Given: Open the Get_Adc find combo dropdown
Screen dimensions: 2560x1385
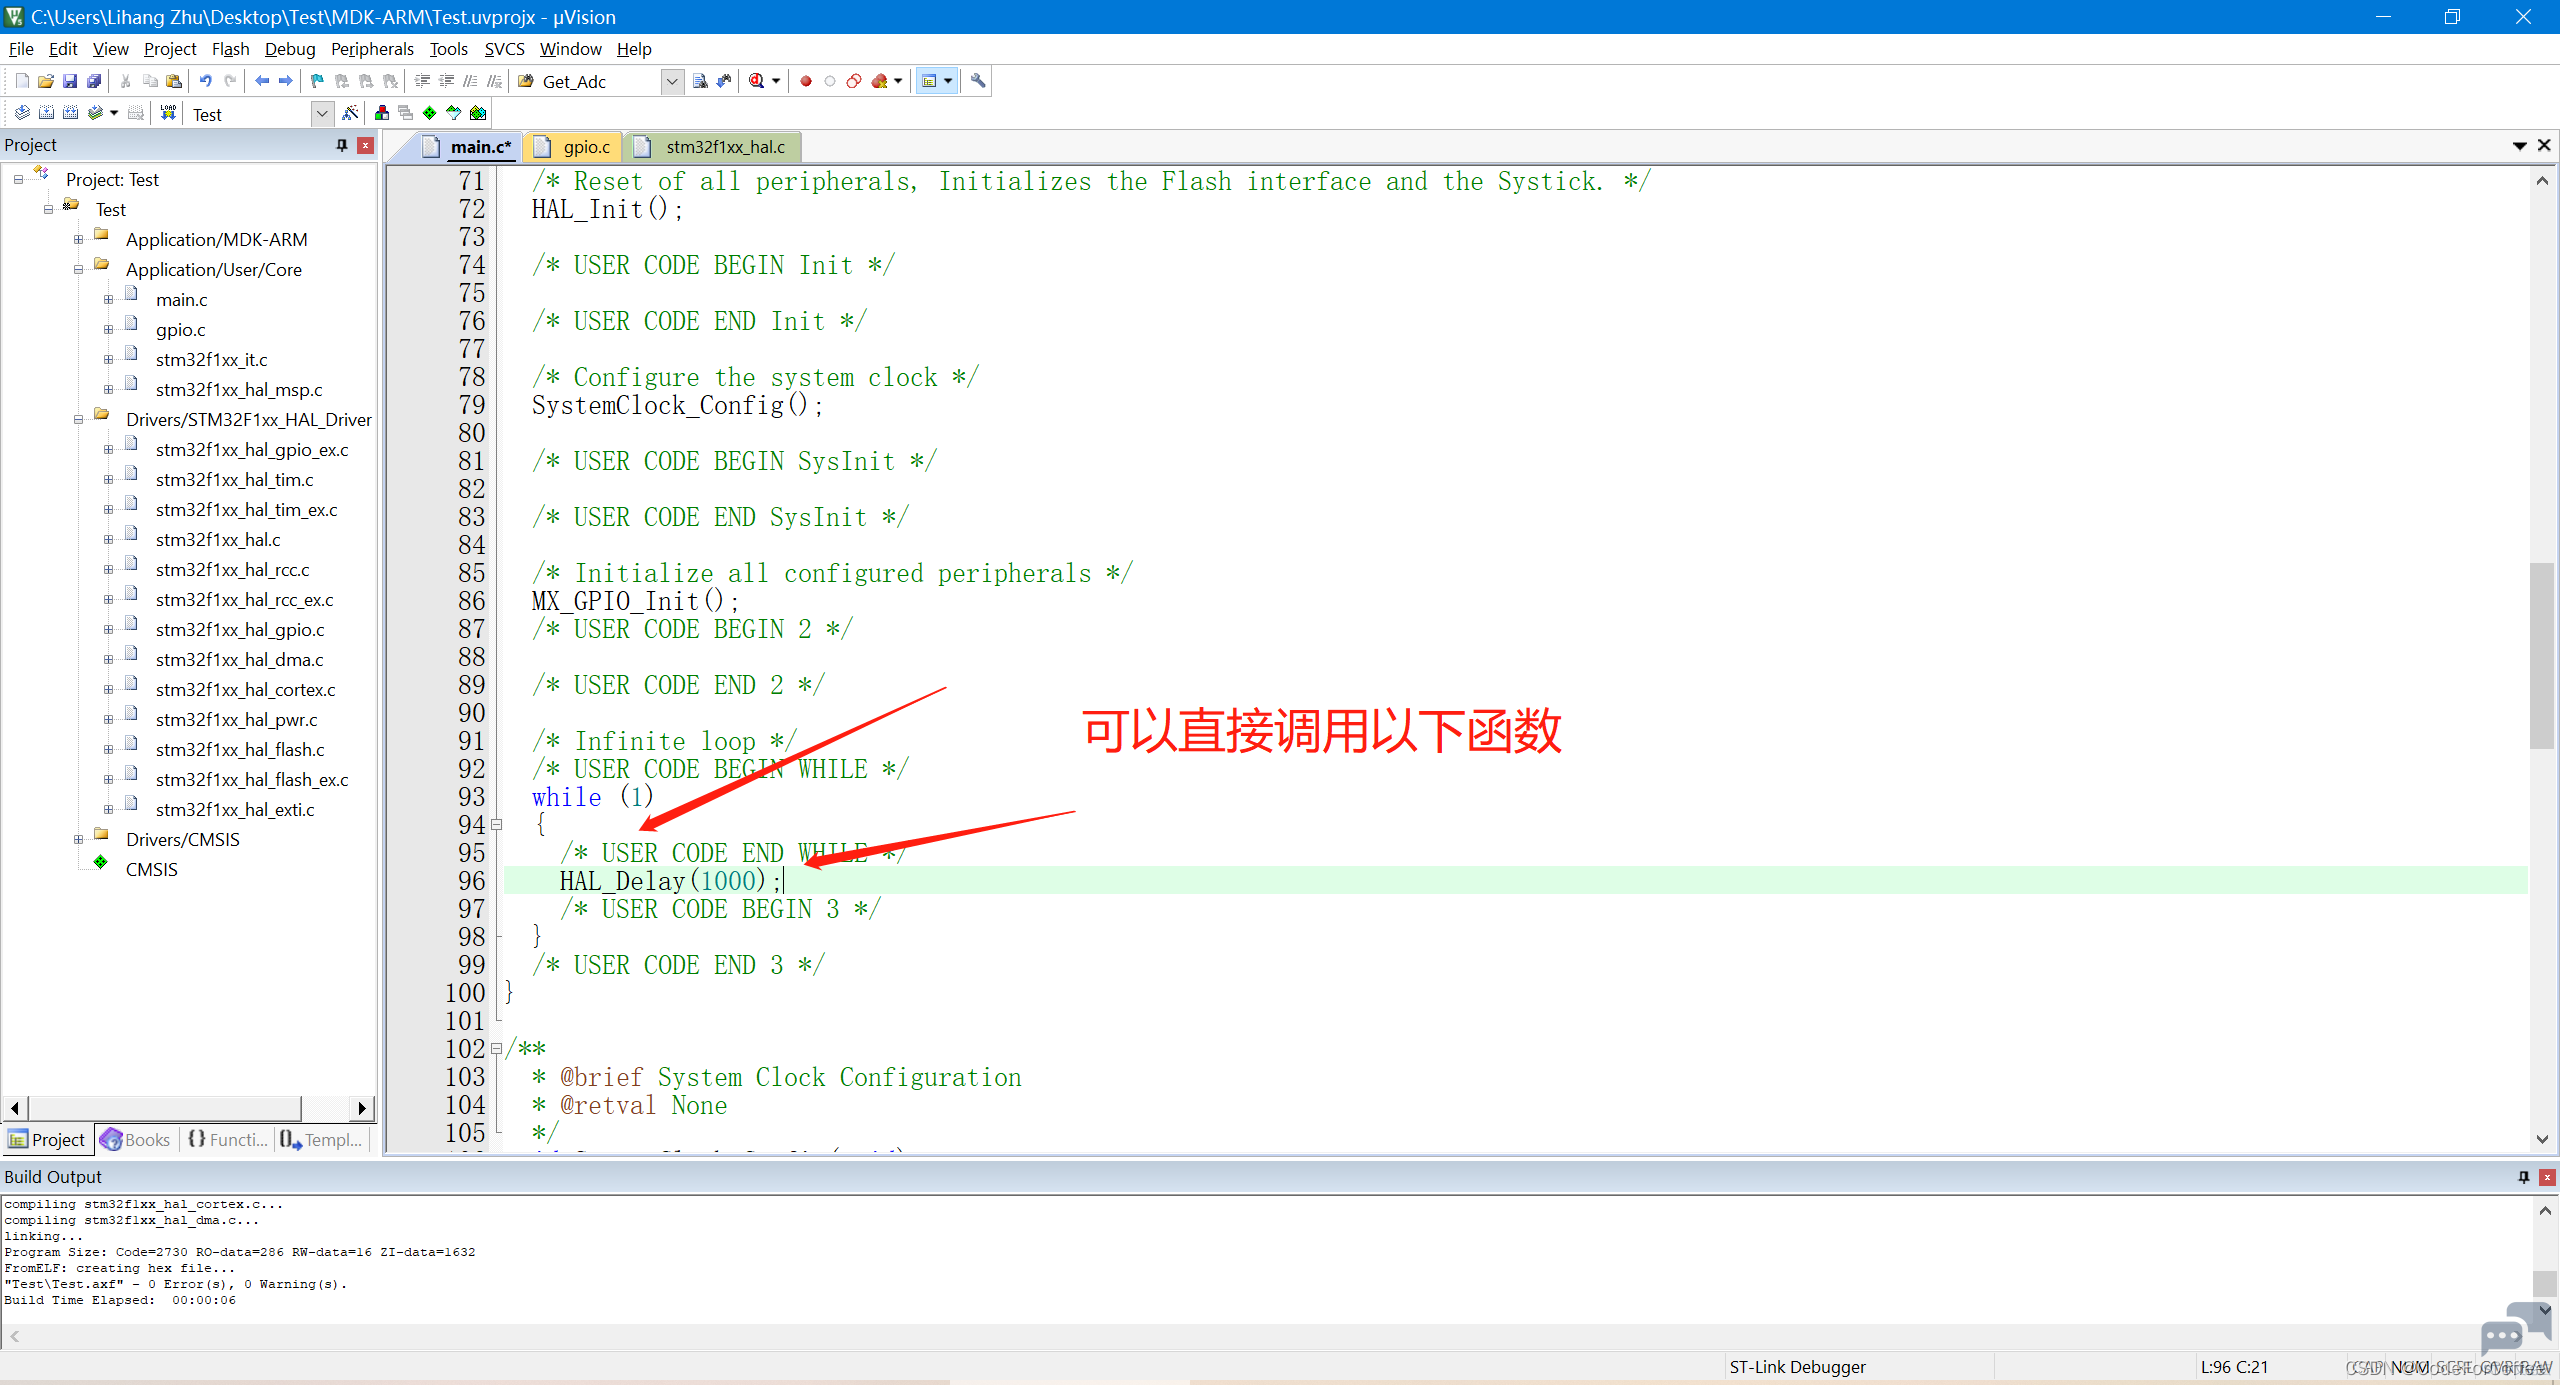Looking at the screenshot, I should pos(673,81).
